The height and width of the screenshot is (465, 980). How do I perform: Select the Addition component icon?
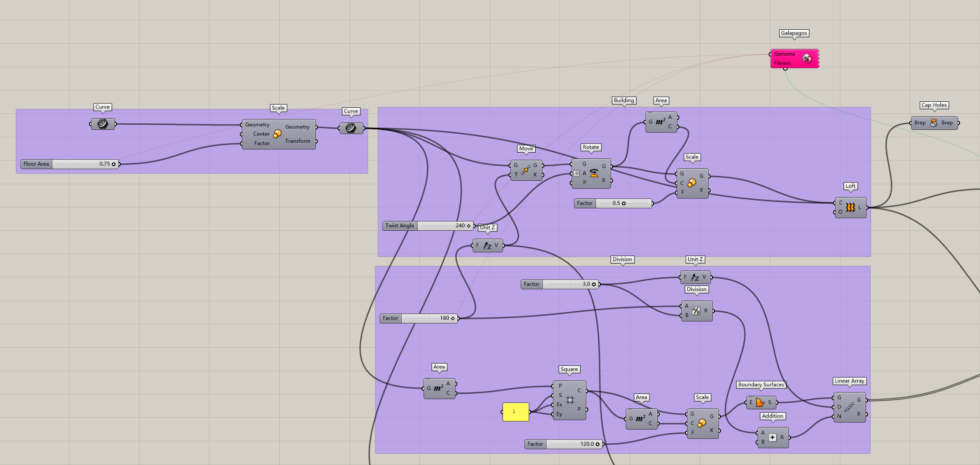pyautogui.click(x=772, y=436)
